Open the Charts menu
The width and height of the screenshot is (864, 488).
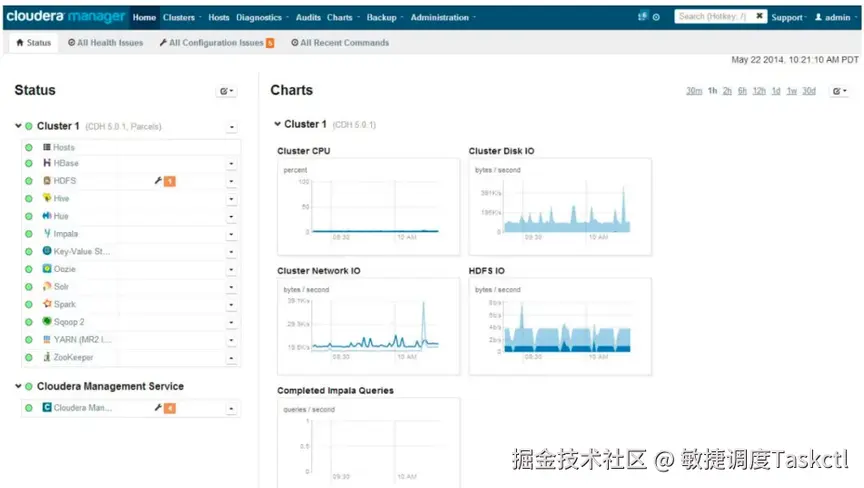(x=343, y=18)
